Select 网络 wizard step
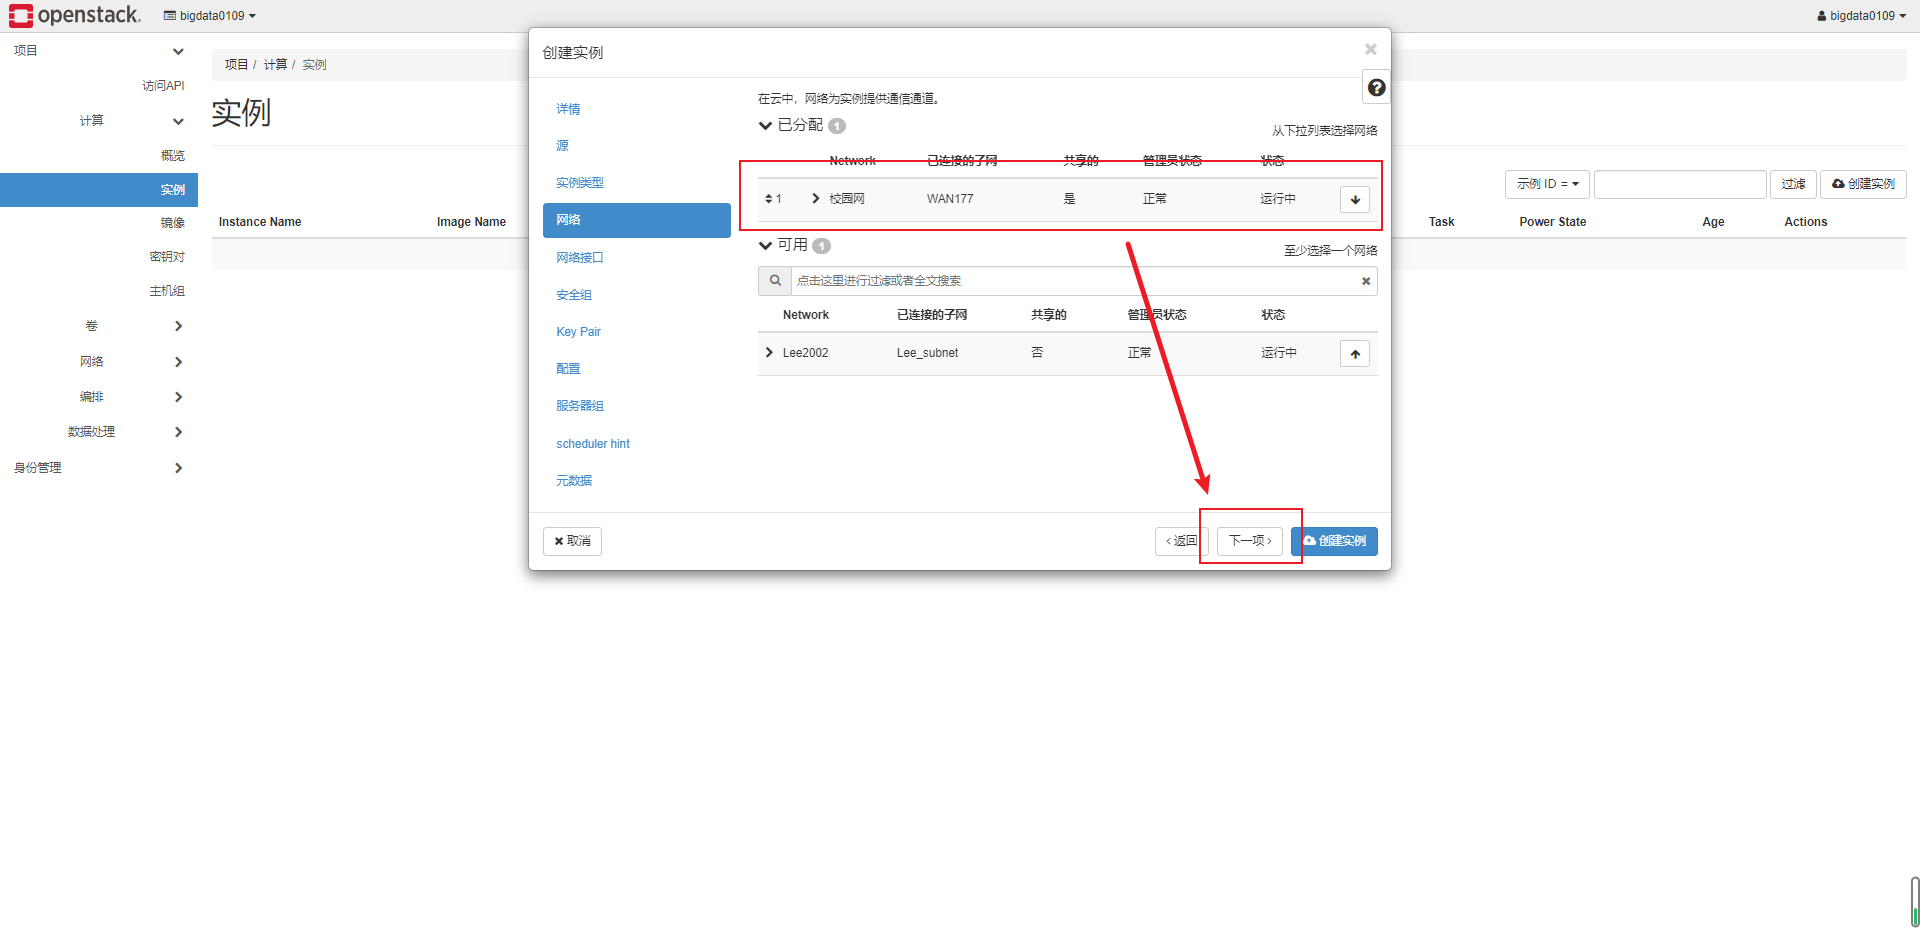This screenshot has width=1920, height=946. [x=637, y=220]
